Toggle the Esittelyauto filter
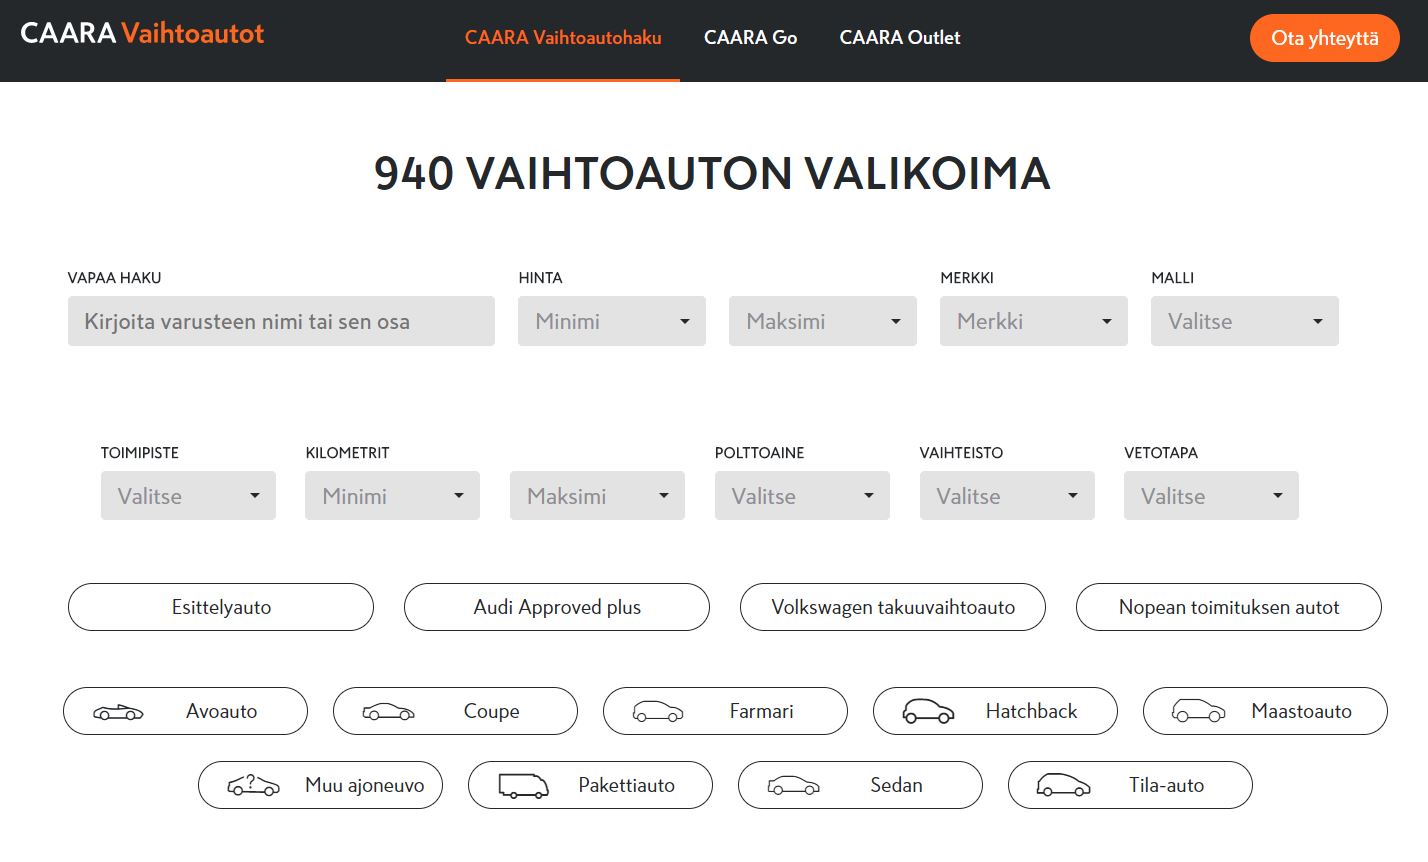This screenshot has width=1428, height=862. click(221, 607)
